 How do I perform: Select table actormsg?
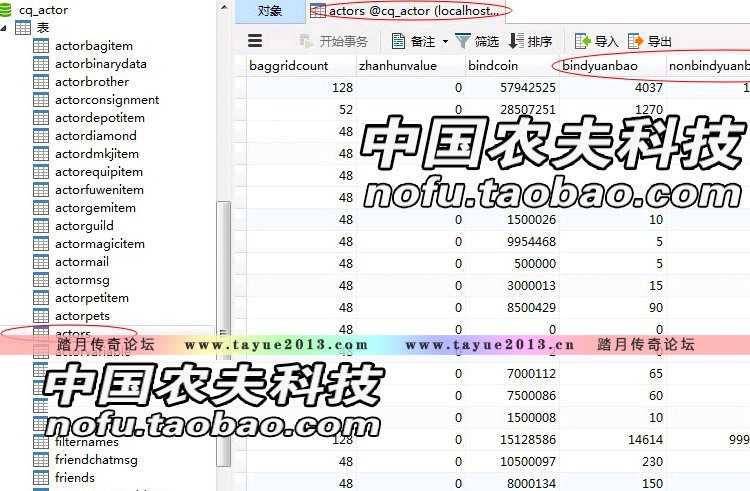point(82,280)
